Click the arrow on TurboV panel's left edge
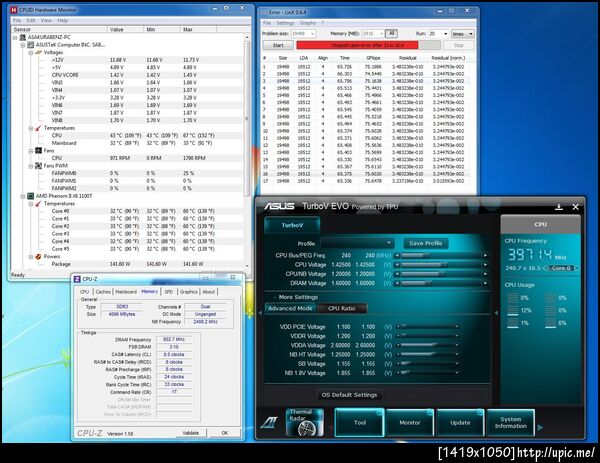The width and height of the screenshot is (600, 463). tap(261, 313)
